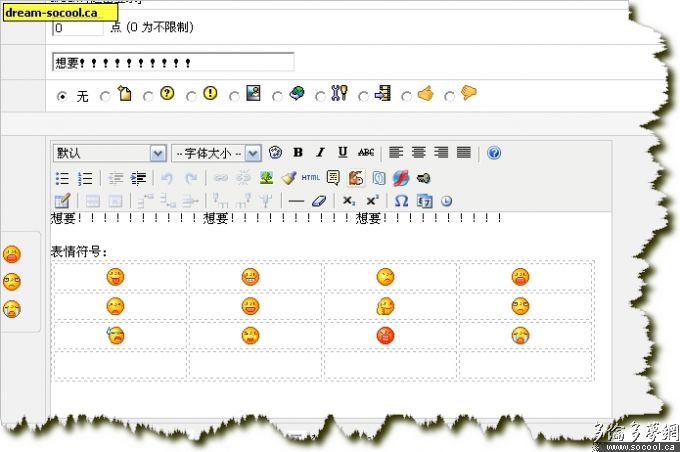This screenshot has height=452, width=680.
Task: Apply ABC strikethrough formatting
Action: coord(366,153)
